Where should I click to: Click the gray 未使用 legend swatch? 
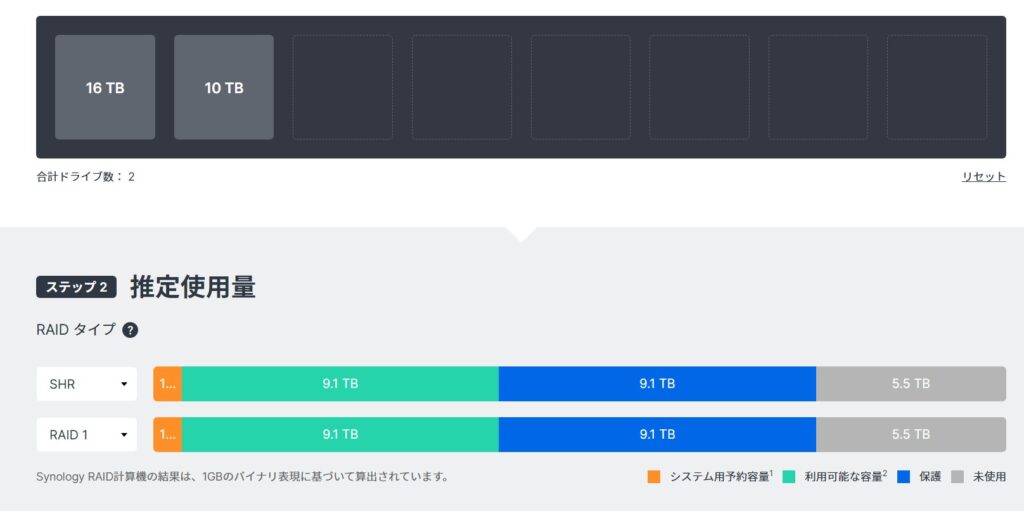958,477
